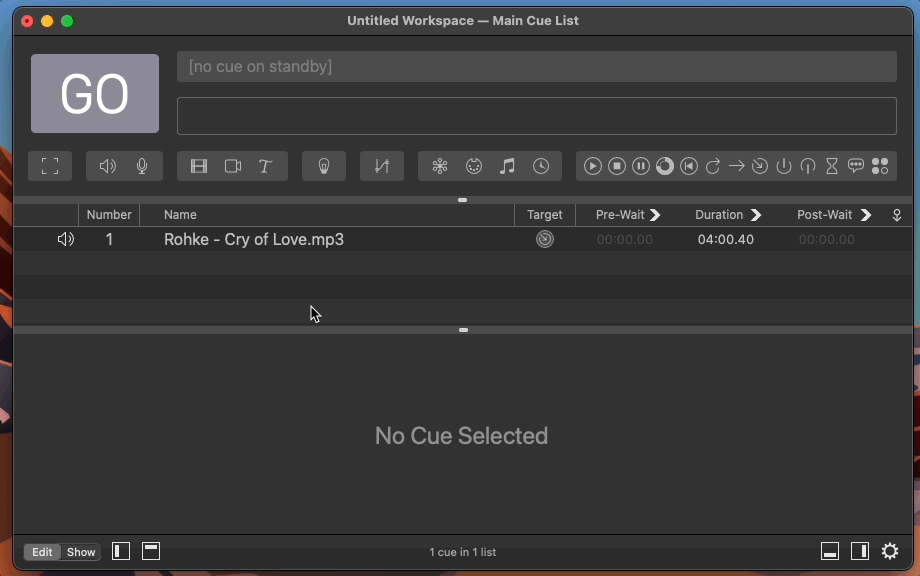This screenshot has height=576, width=920.
Task: Add a Disarm cue from toolbar
Action: pyautogui.click(x=808, y=166)
